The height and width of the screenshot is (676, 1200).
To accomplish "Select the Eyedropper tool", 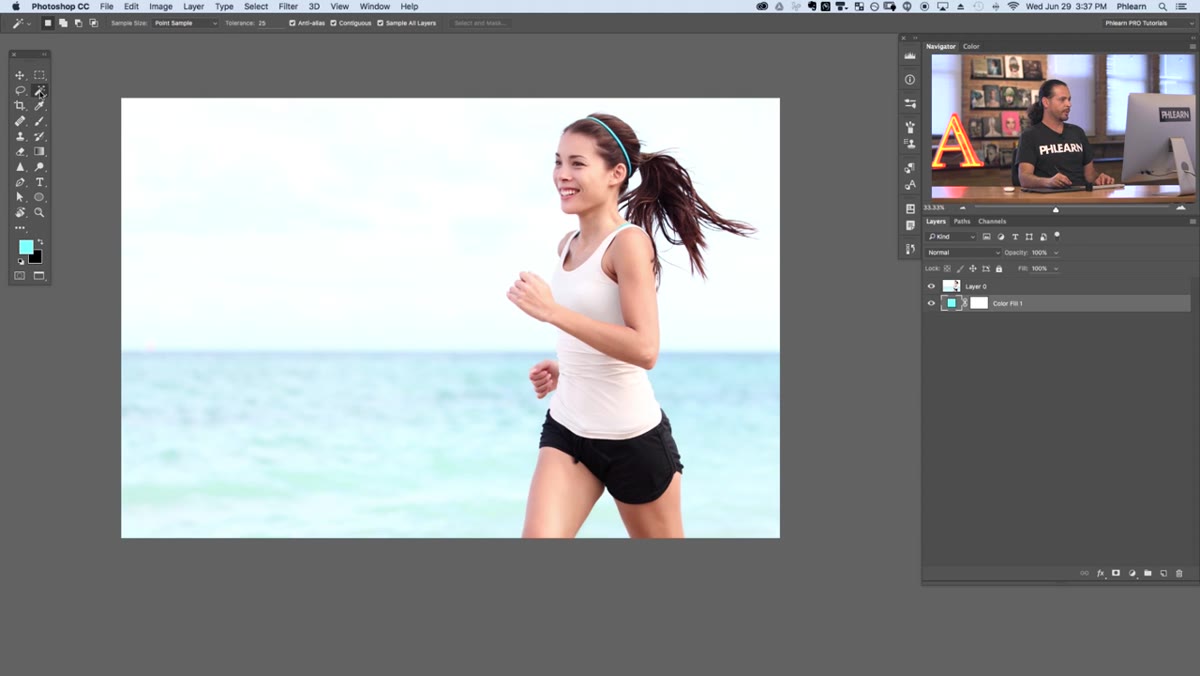I will (40, 106).
